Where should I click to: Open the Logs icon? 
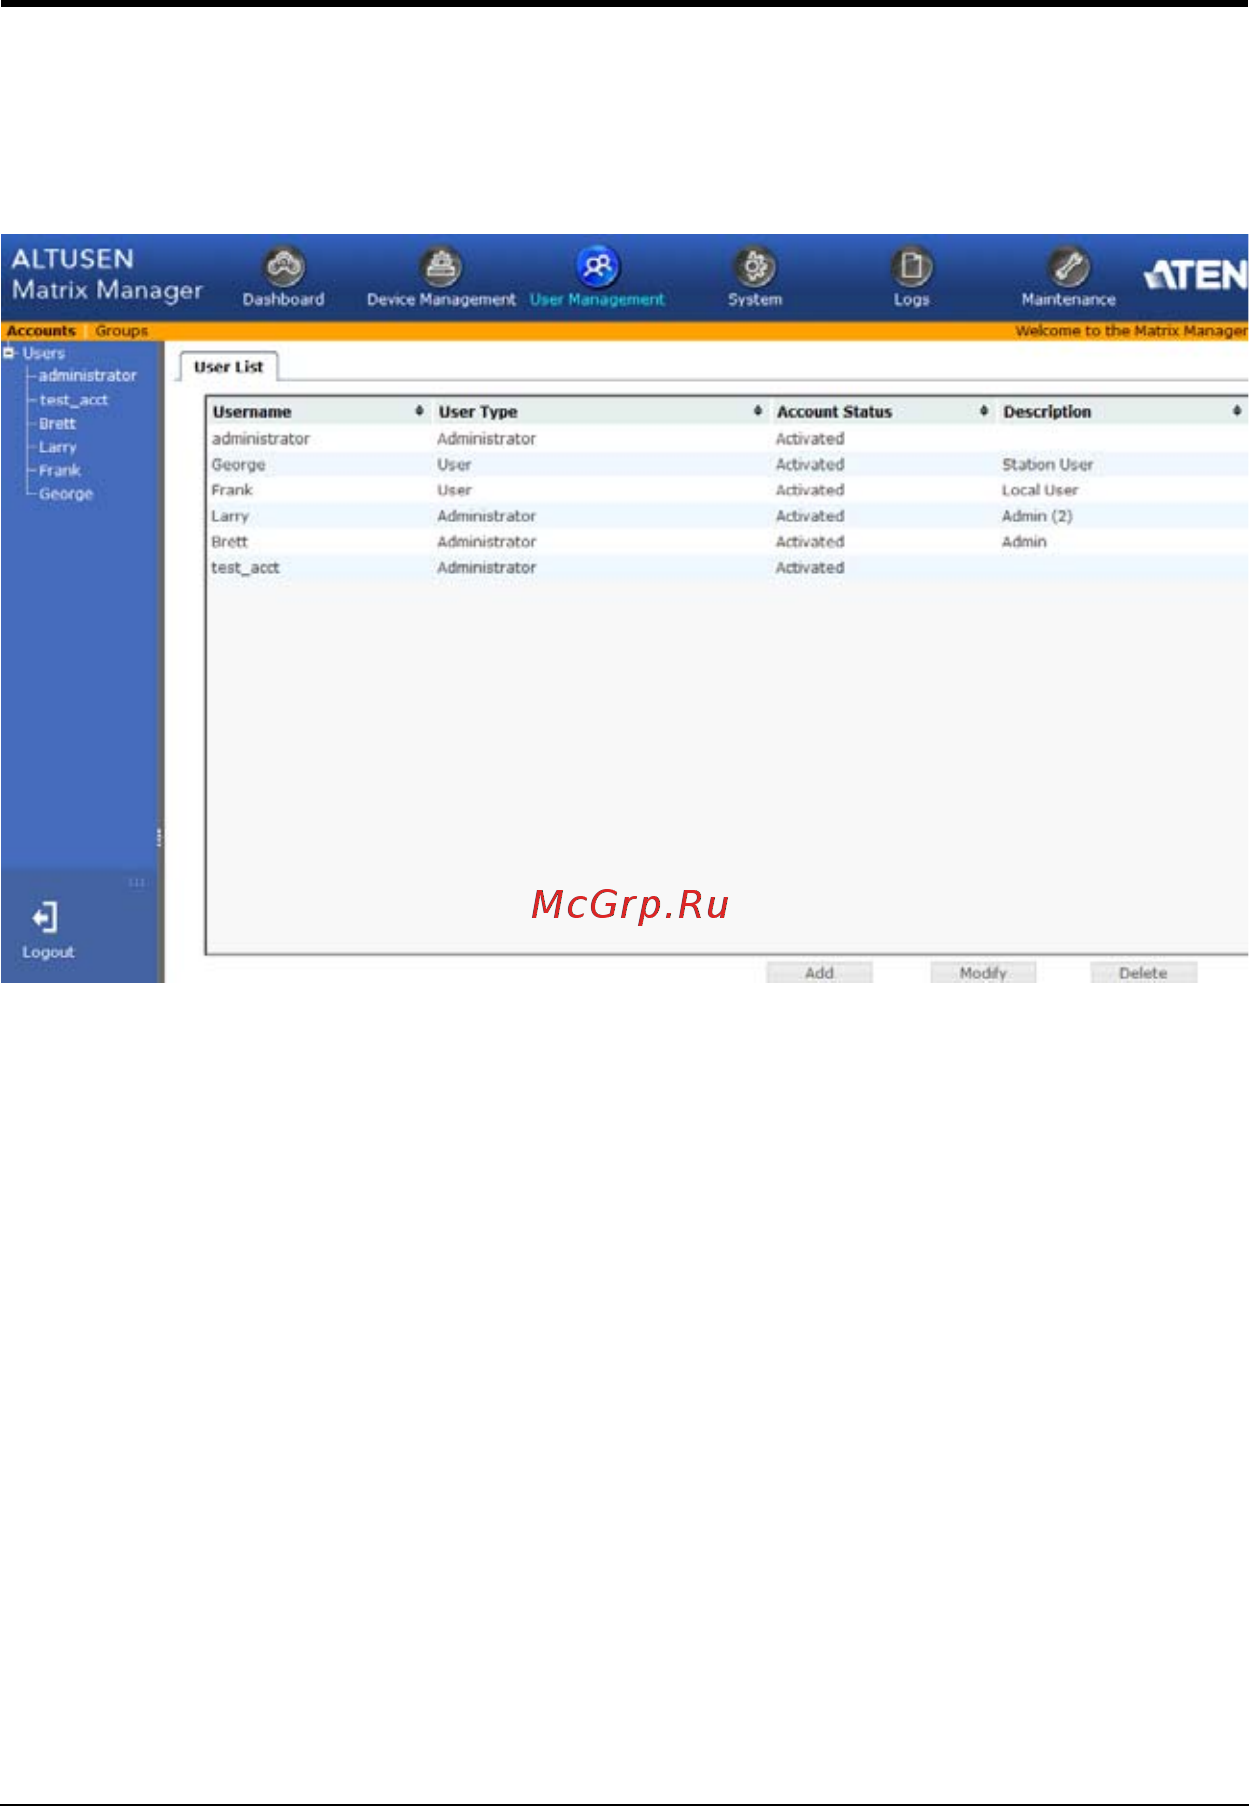coord(911,267)
